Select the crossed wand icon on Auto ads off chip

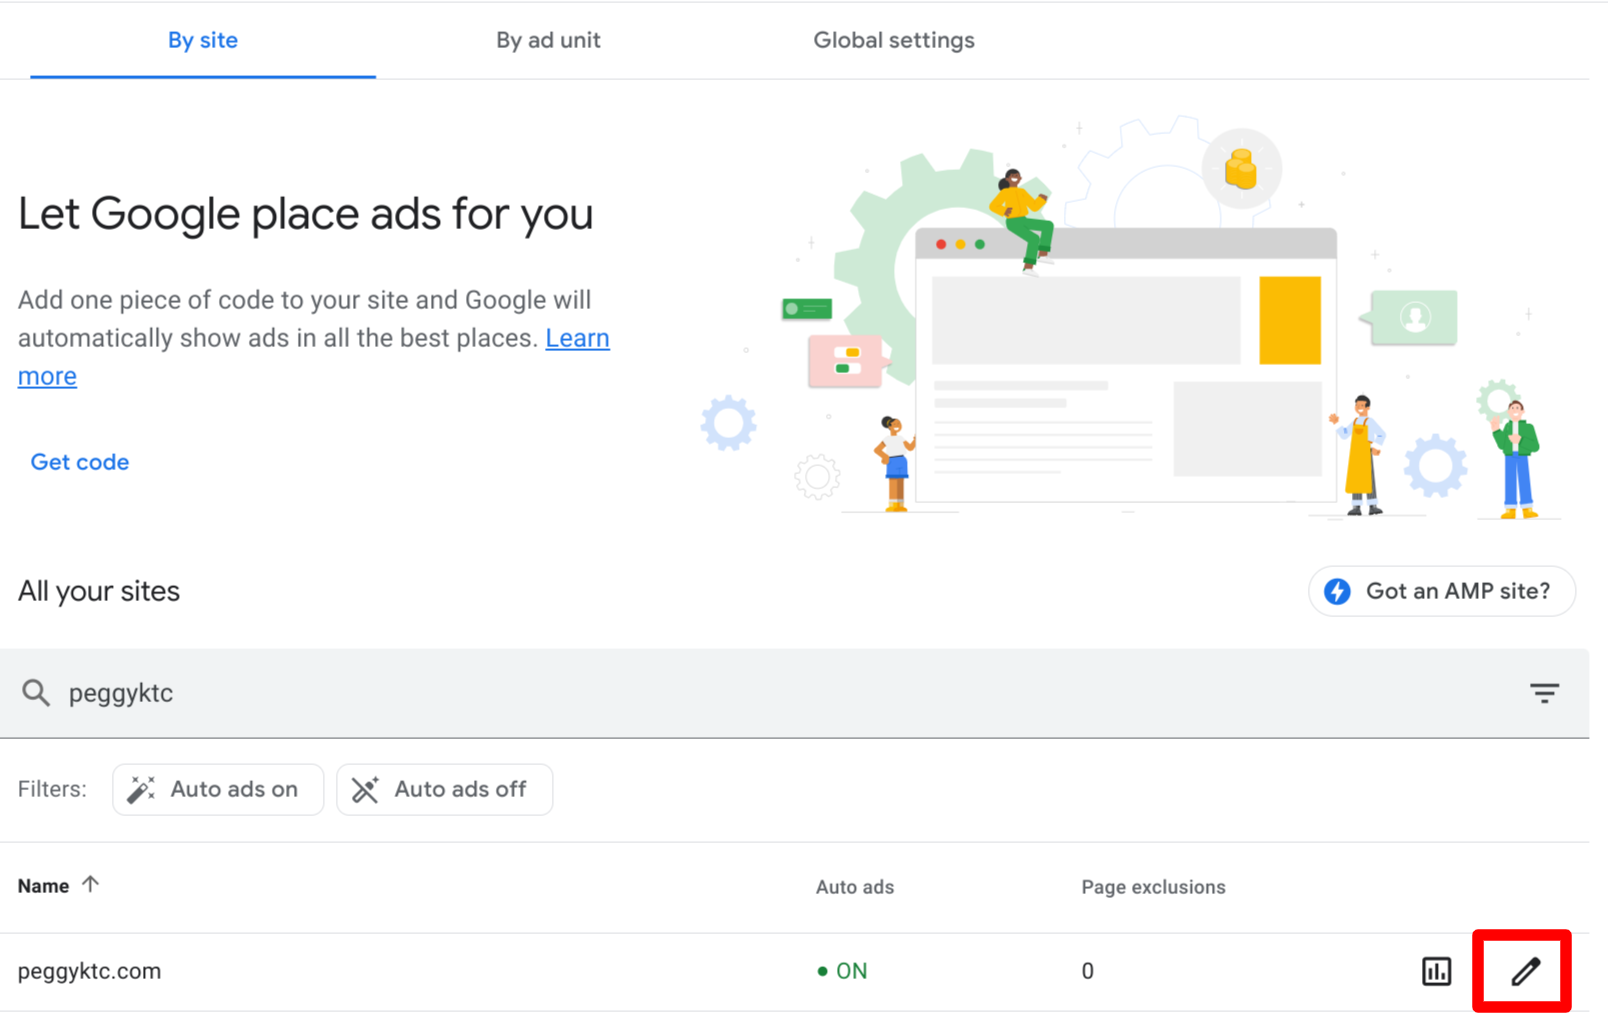366,789
